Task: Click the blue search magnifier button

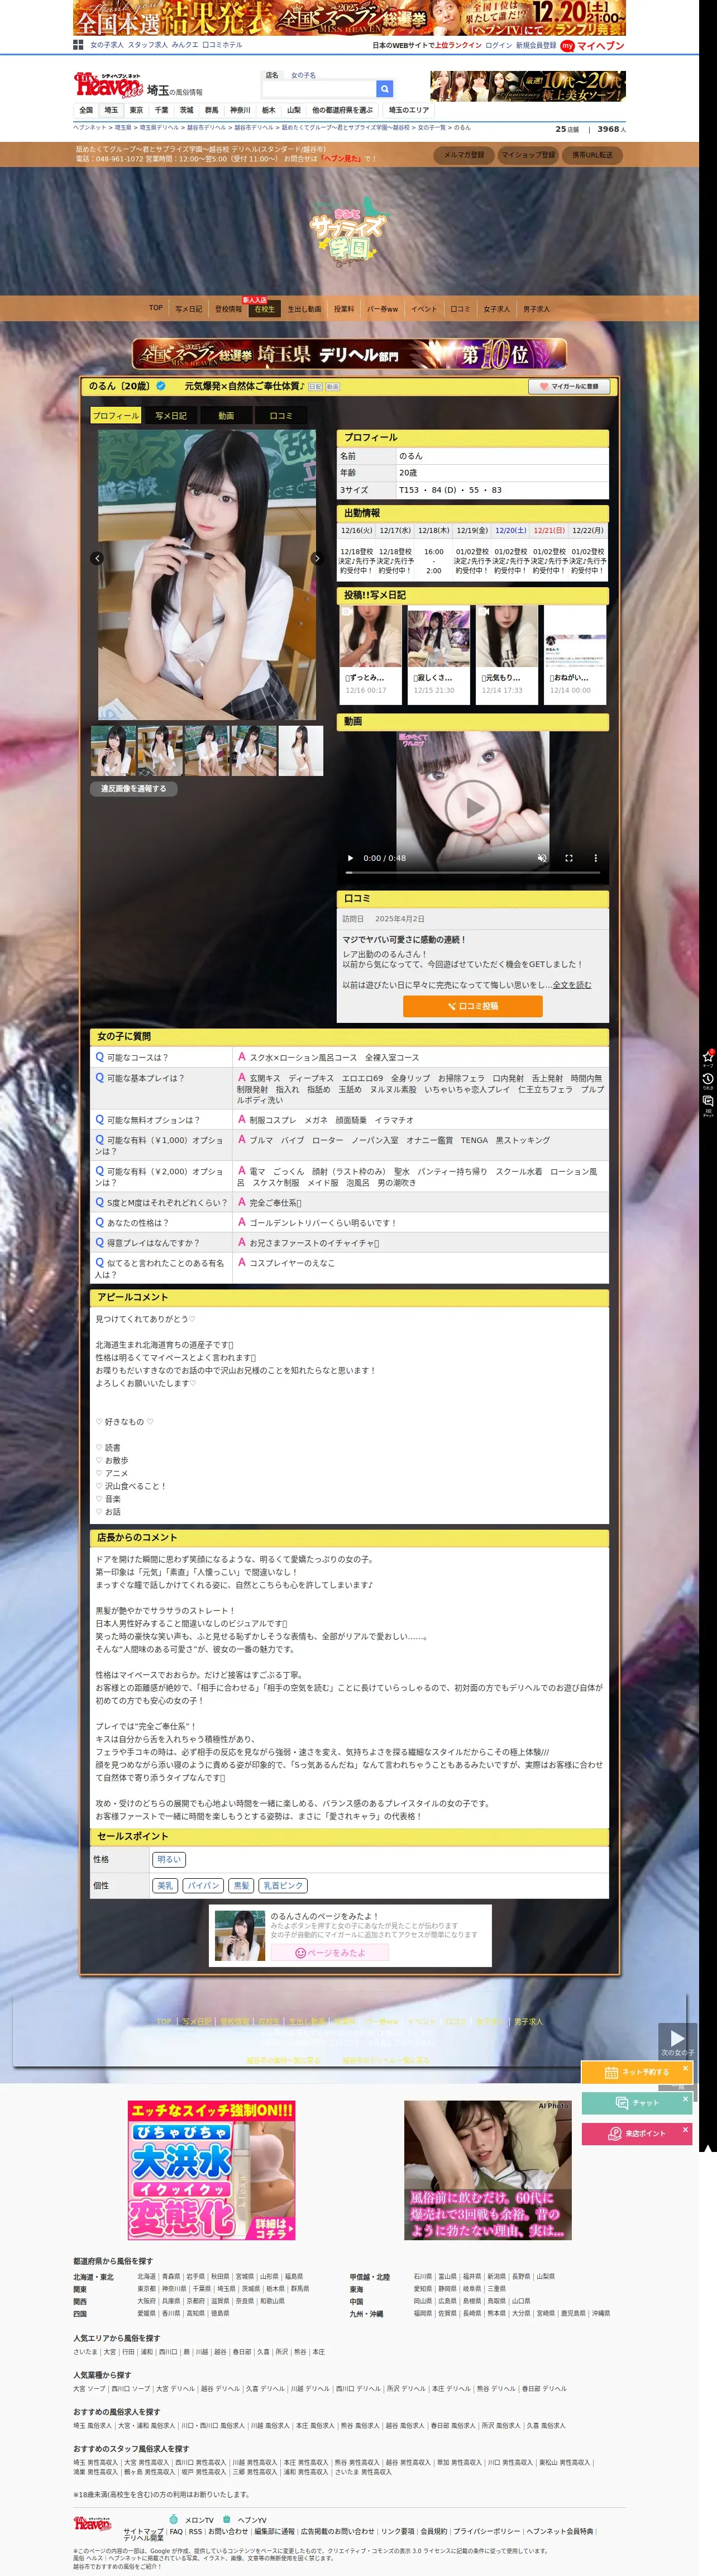Action: (384, 89)
